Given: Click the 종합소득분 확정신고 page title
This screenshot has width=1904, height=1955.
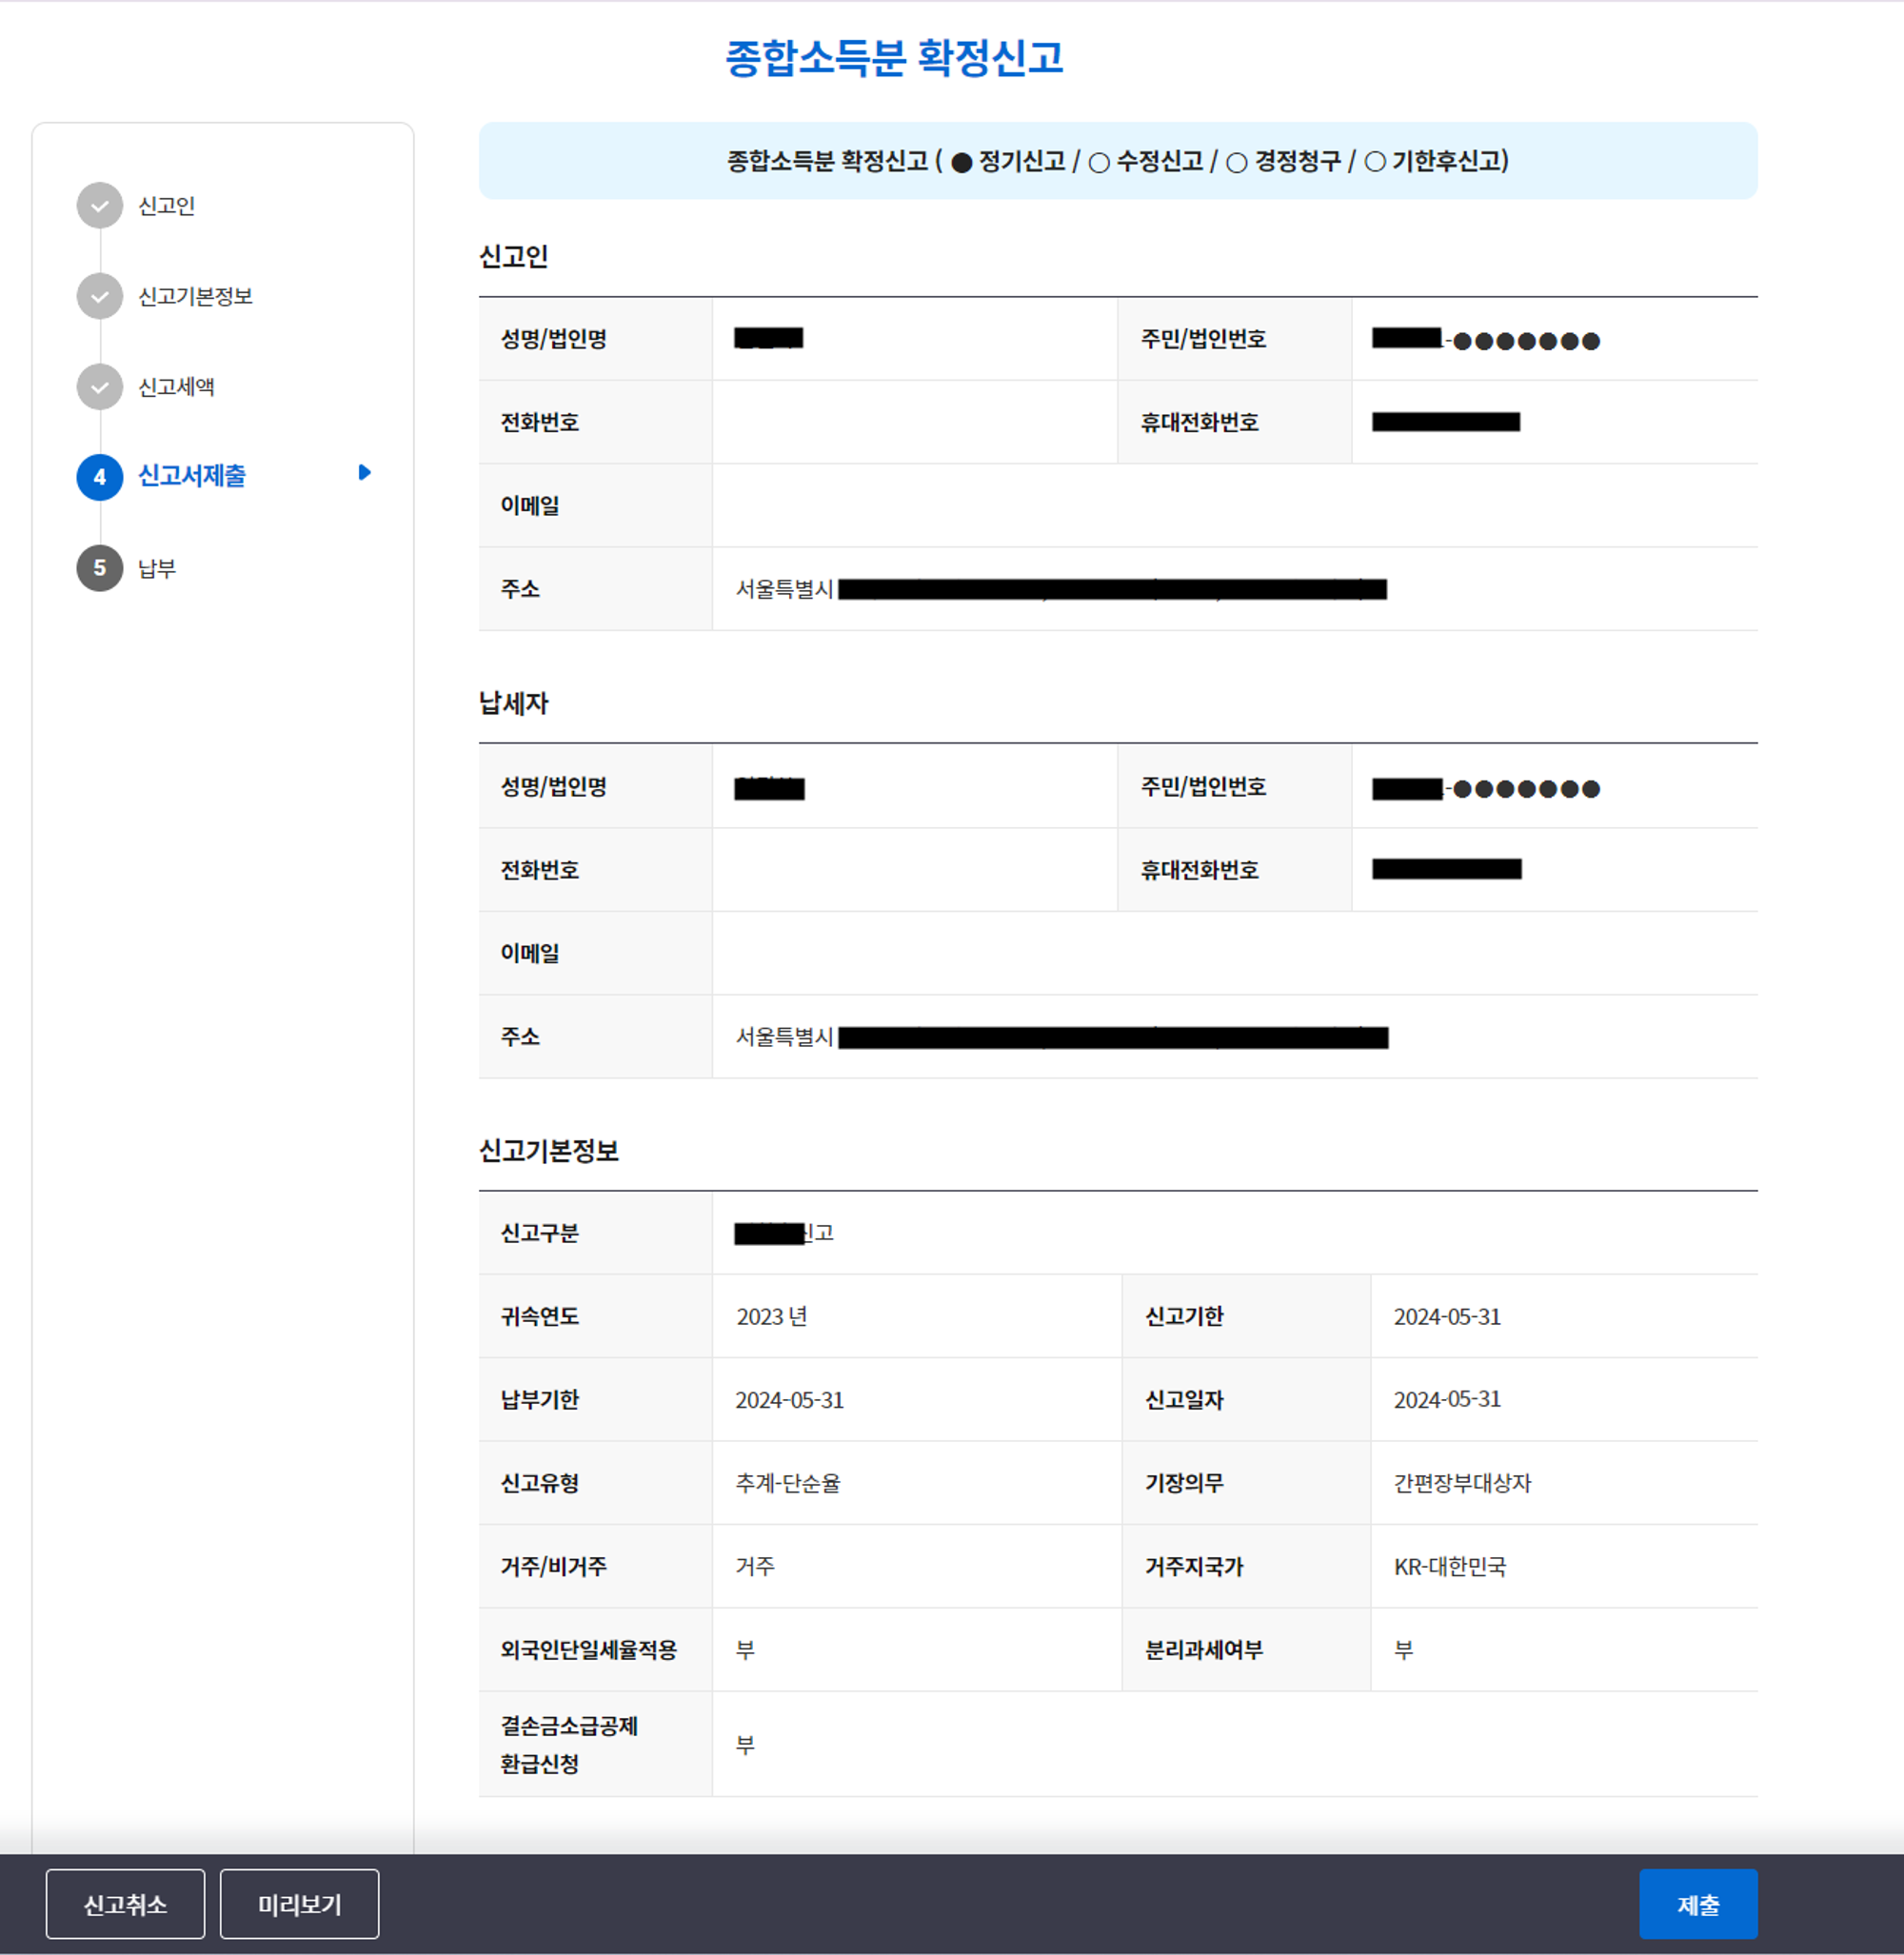Looking at the screenshot, I should click(x=894, y=58).
